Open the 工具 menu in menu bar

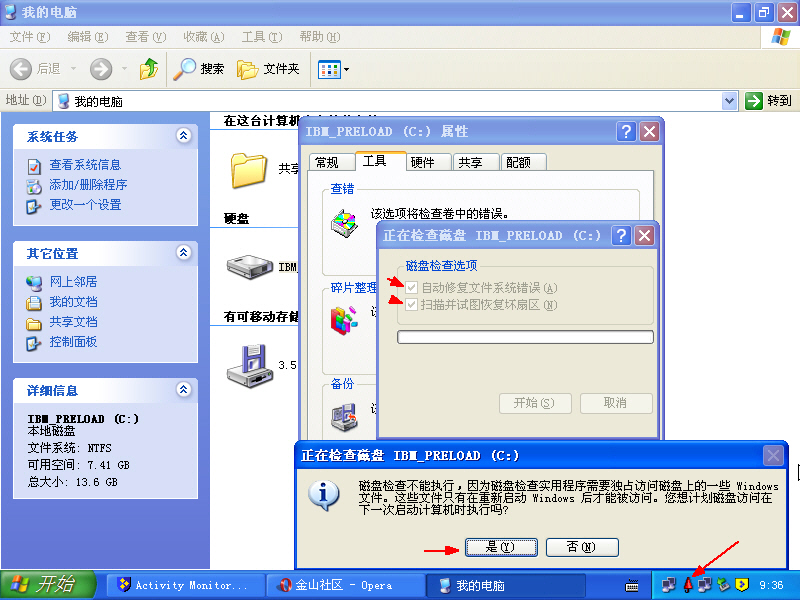[x=262, y=37]
